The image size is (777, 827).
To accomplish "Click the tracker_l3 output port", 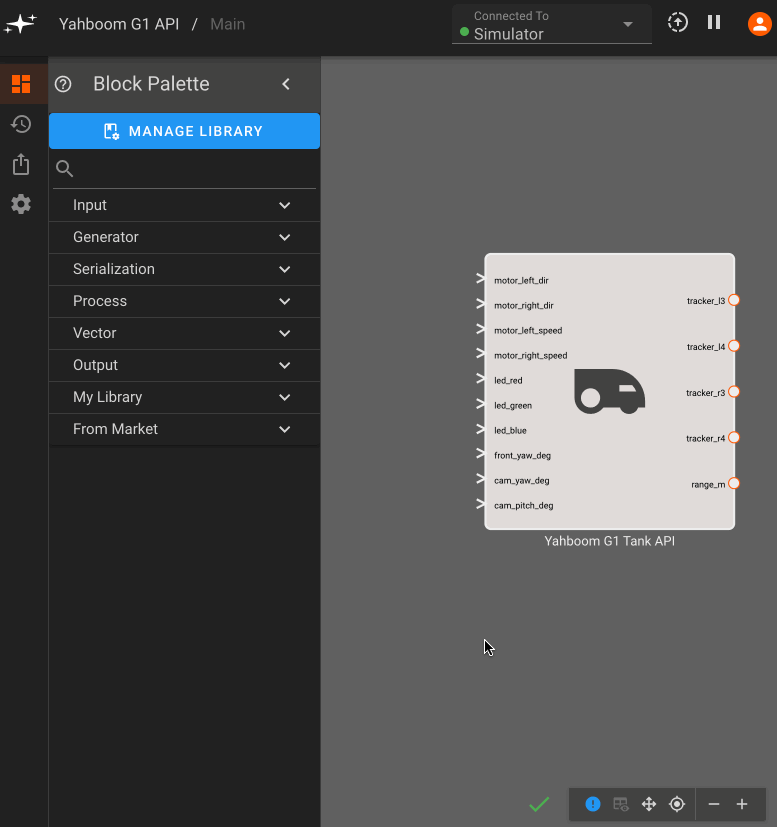I will (734, 300).
